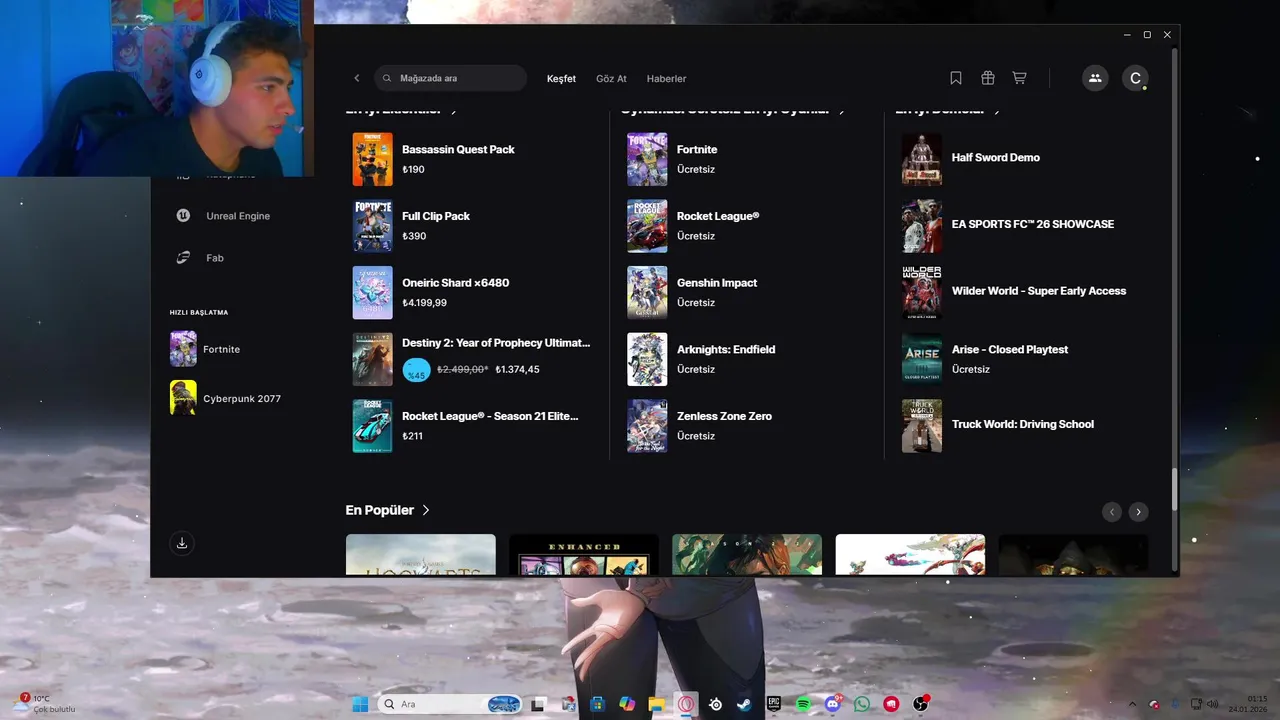This screenshot has height=720, width=1280.
Task: Click Rocket League® thumbnail in free games
Action: coord(647,226)
